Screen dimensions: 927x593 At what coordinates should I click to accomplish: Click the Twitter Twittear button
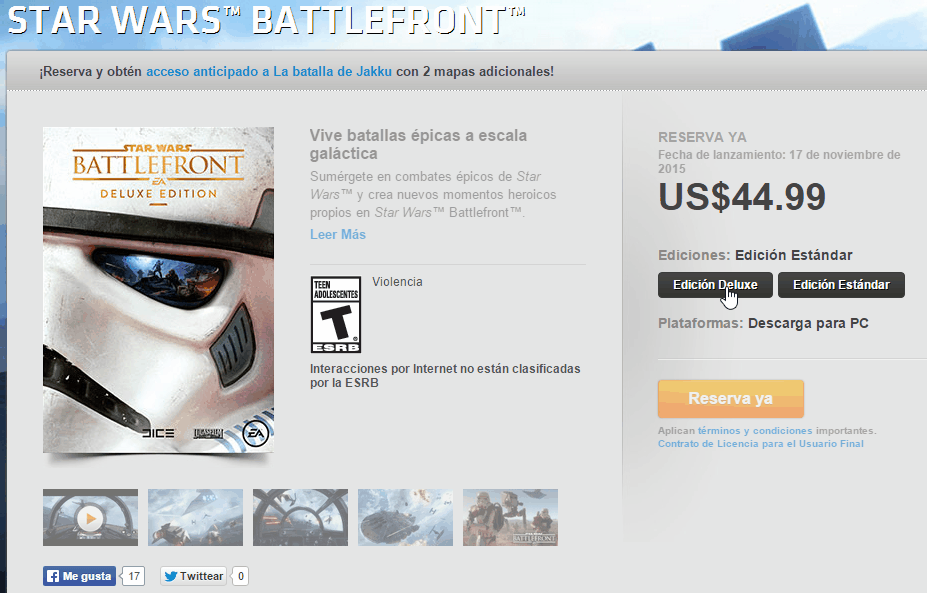193,576
